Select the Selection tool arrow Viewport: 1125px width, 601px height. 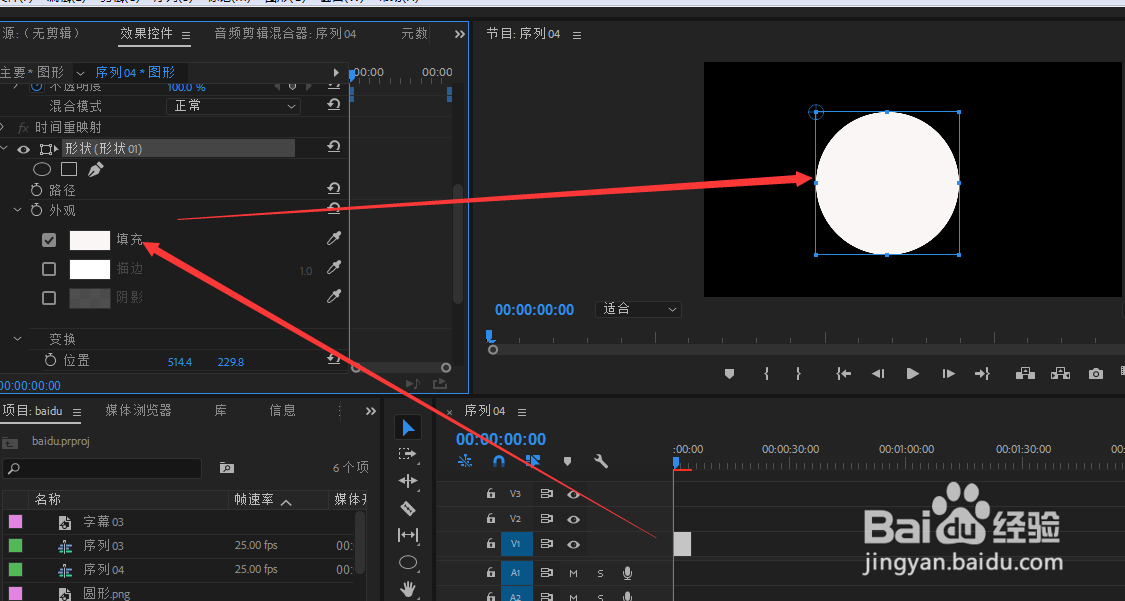408,428
